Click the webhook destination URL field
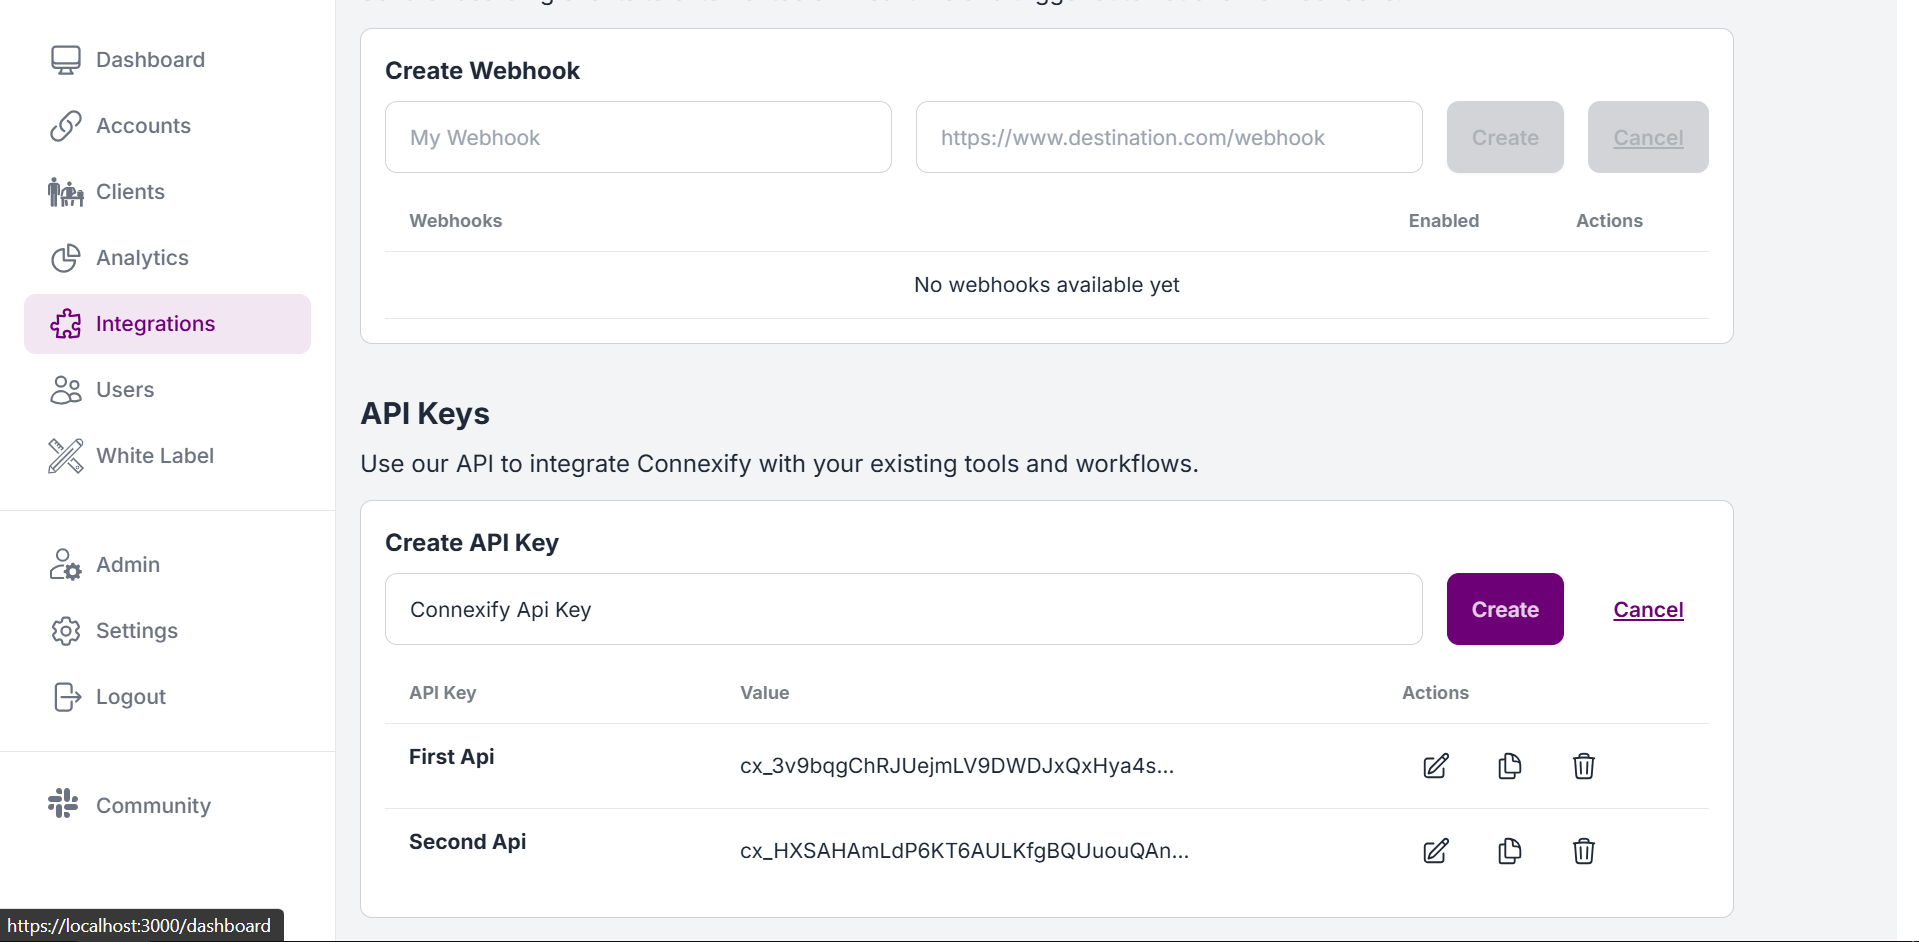 [x=1168, y=137]
